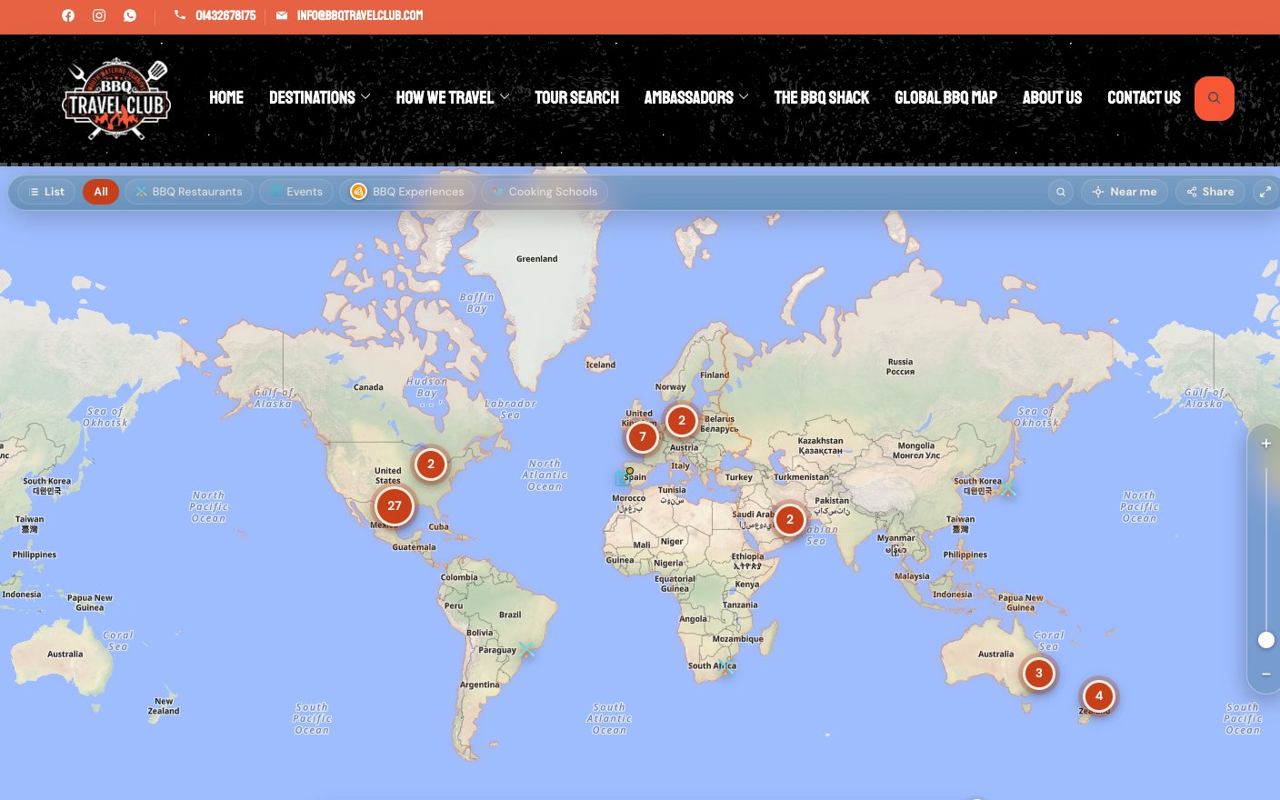Open The BBQ Shack page
Viewport: 1280px width, 800px height.
tap(822, 97)
